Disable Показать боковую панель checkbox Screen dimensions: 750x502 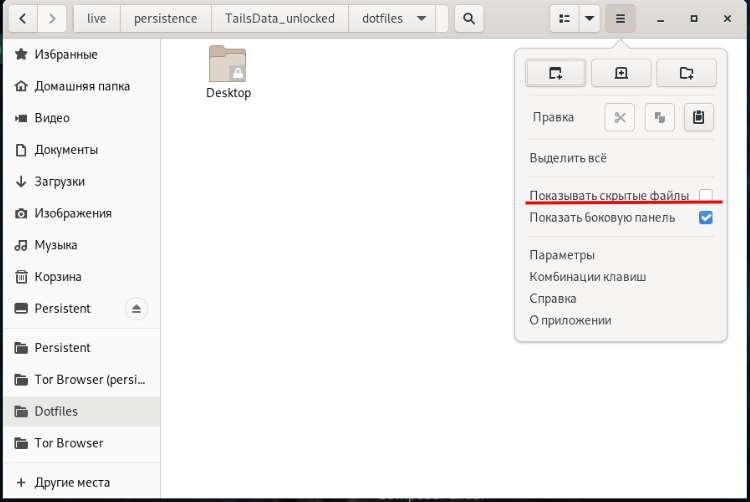click(x=705, y=217)
